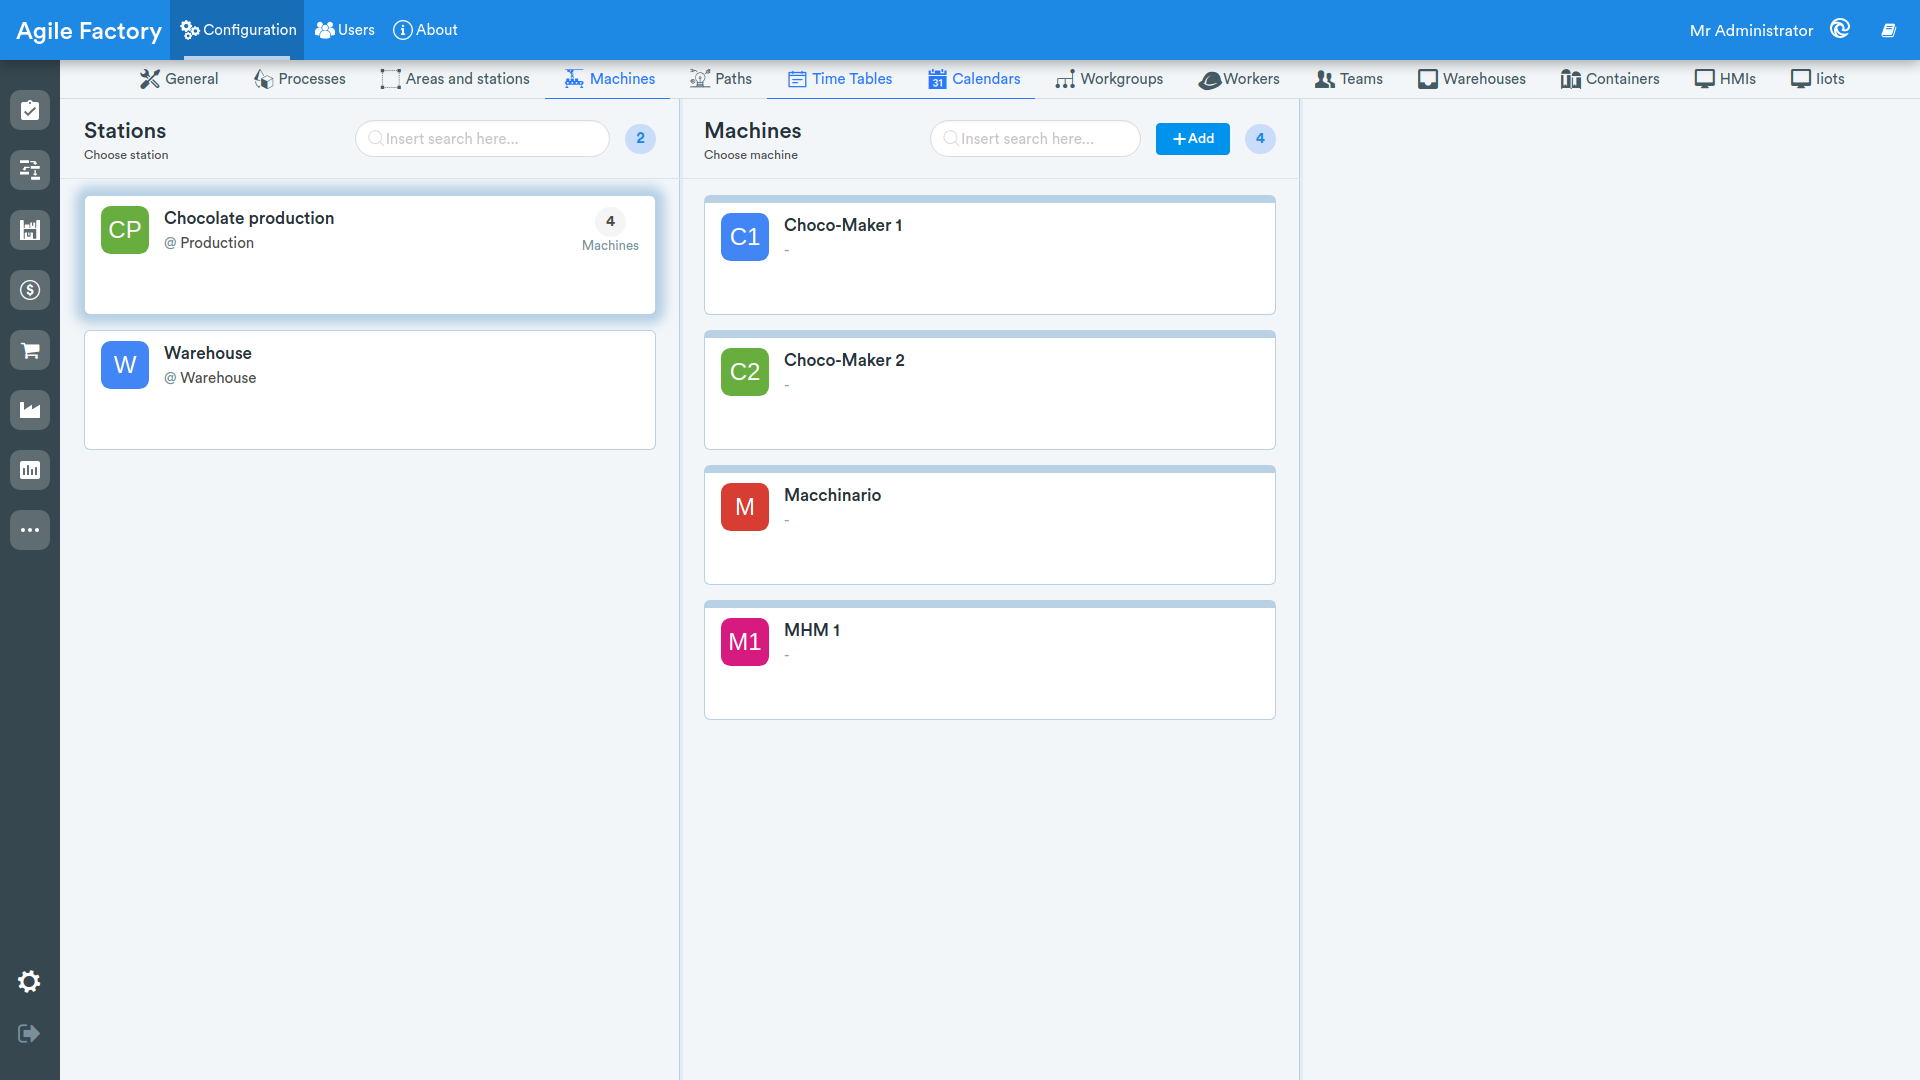
Task: Switch to the Processes tab
Action: coord(300,79)
